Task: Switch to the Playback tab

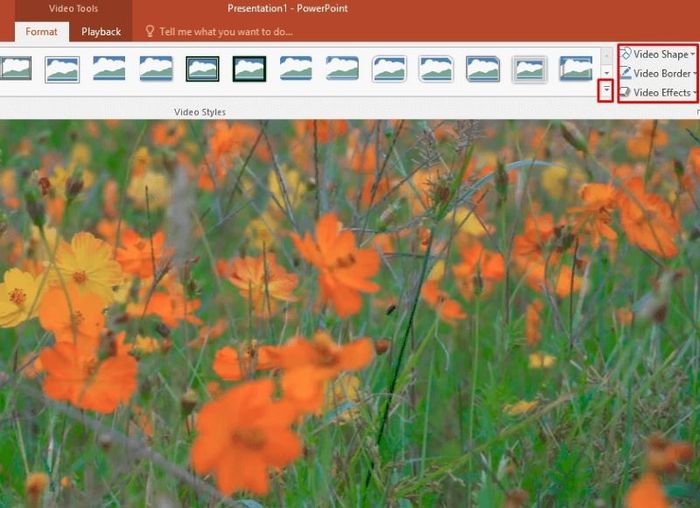Action: (101, 32)
